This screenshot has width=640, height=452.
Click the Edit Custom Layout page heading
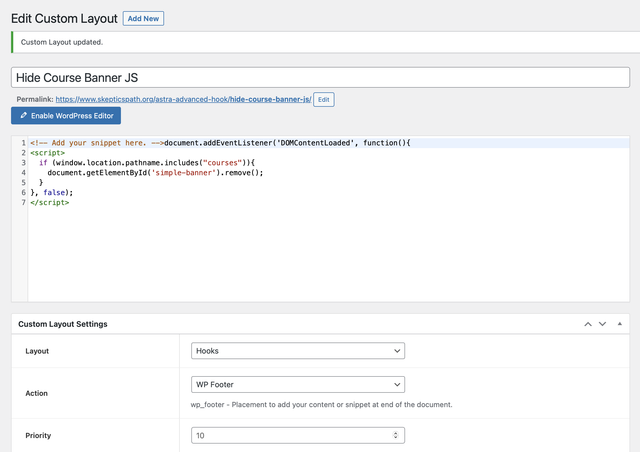point(64,18)
